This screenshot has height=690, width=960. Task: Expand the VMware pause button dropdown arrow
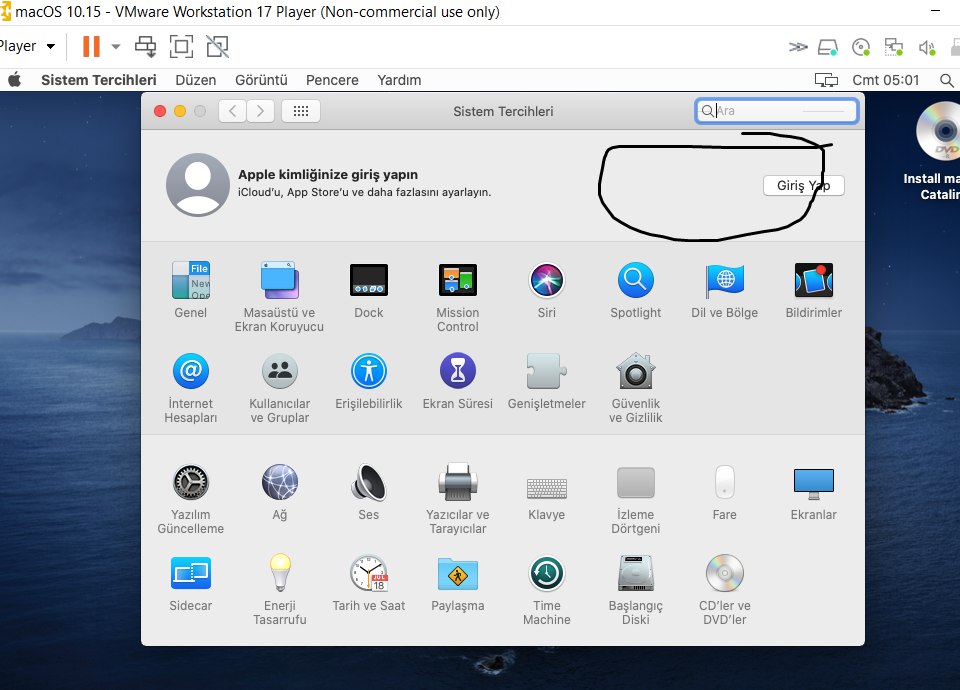click(116, 46)
